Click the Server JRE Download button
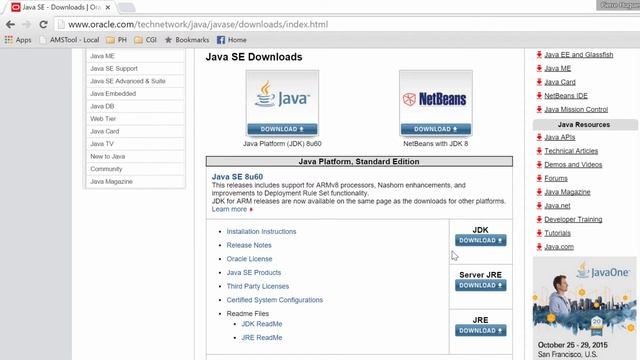Screen dimensions: 640x360 pos(480,285)
